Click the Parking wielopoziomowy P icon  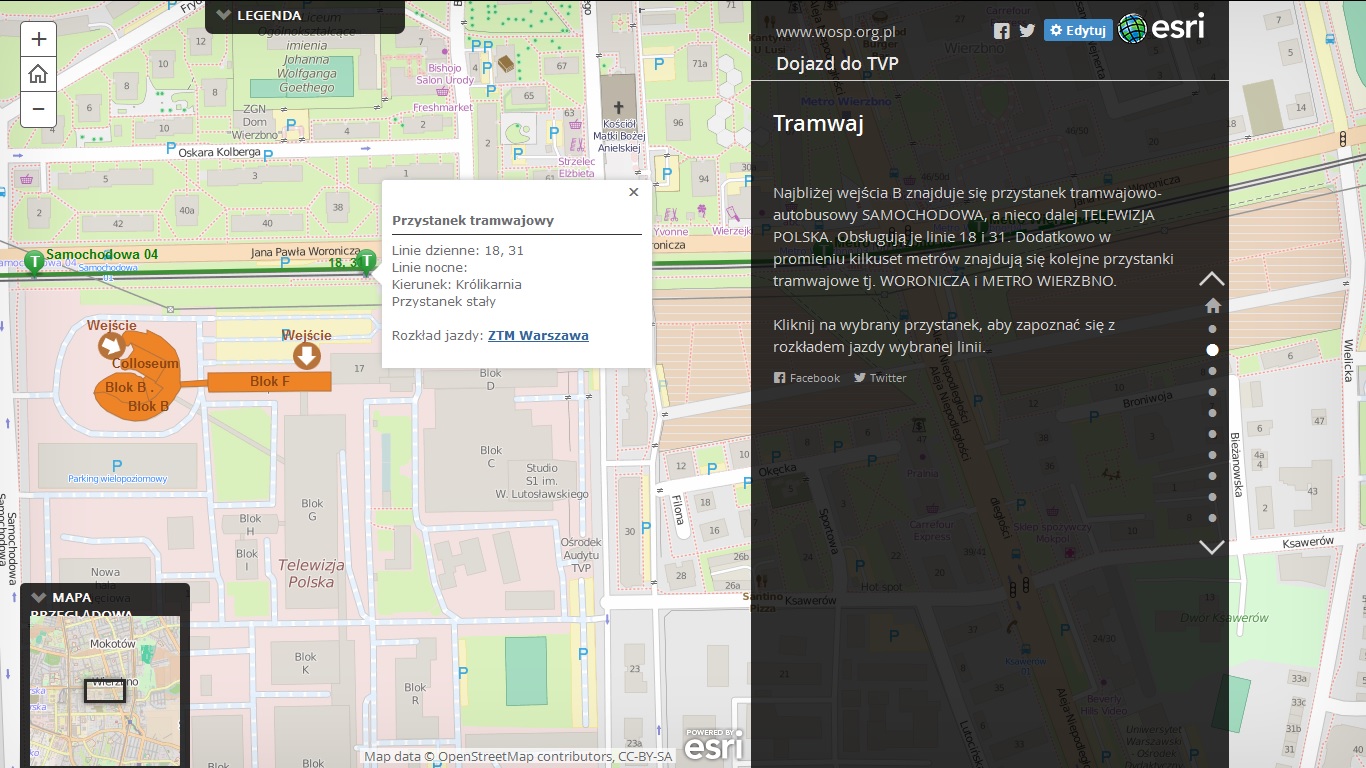click(117, 465)
